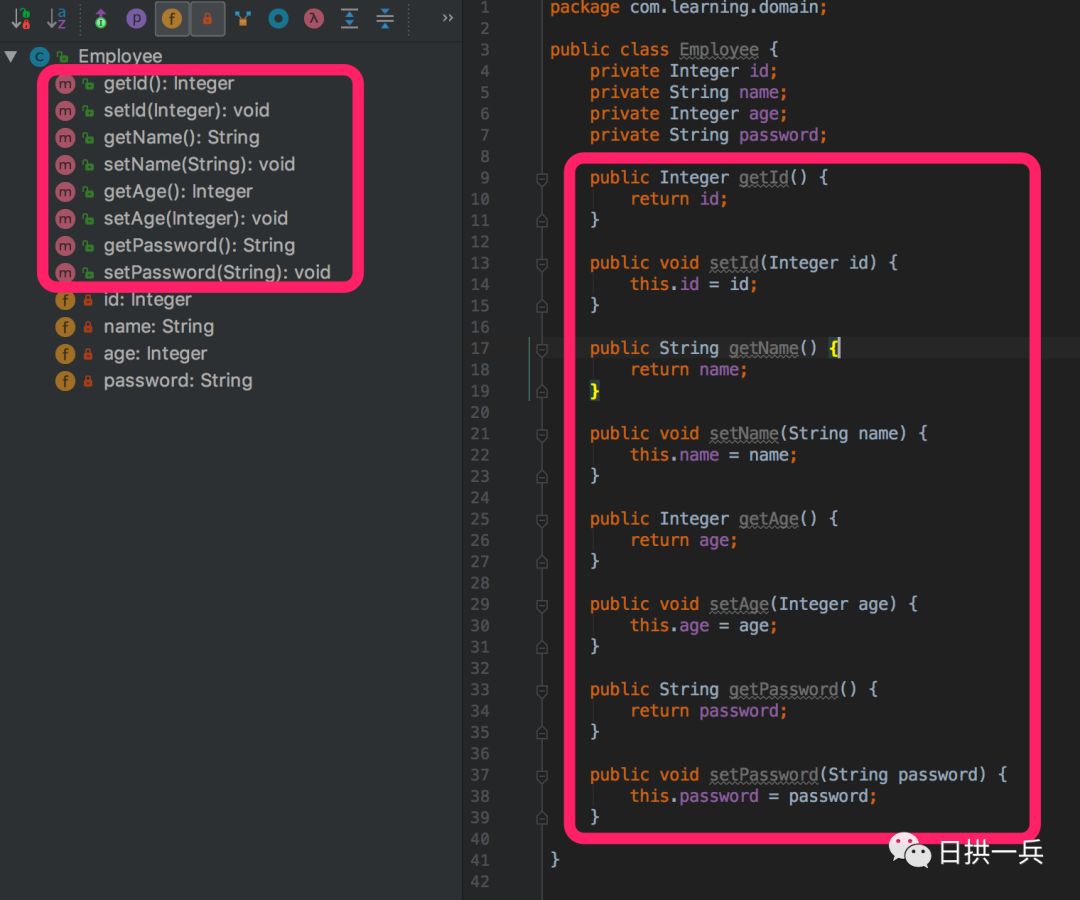Select the Employee class node in Structure

[120, 56]
